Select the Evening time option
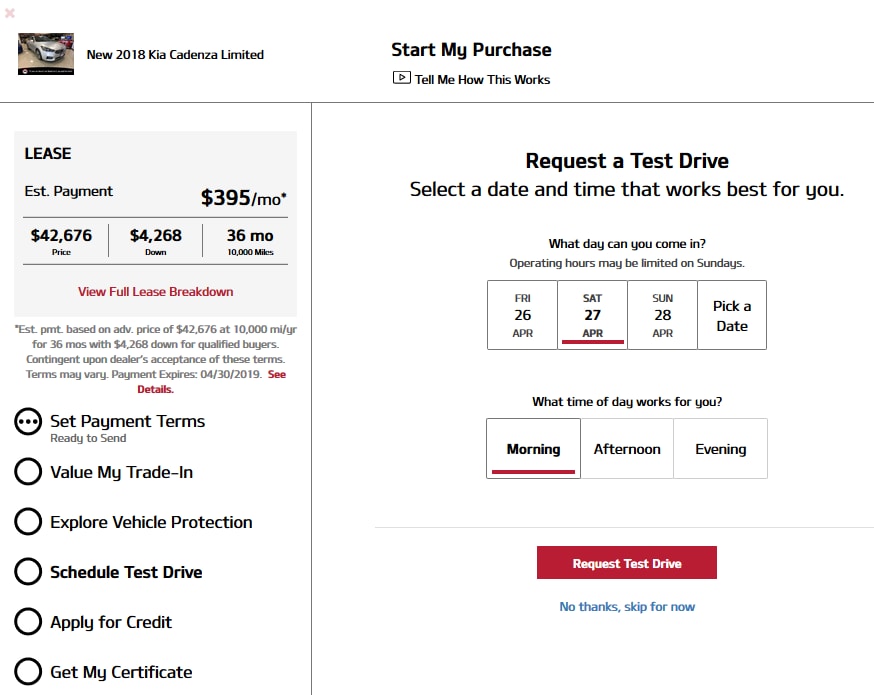This screenshot has width=874, height=695. tap(720, 449)
